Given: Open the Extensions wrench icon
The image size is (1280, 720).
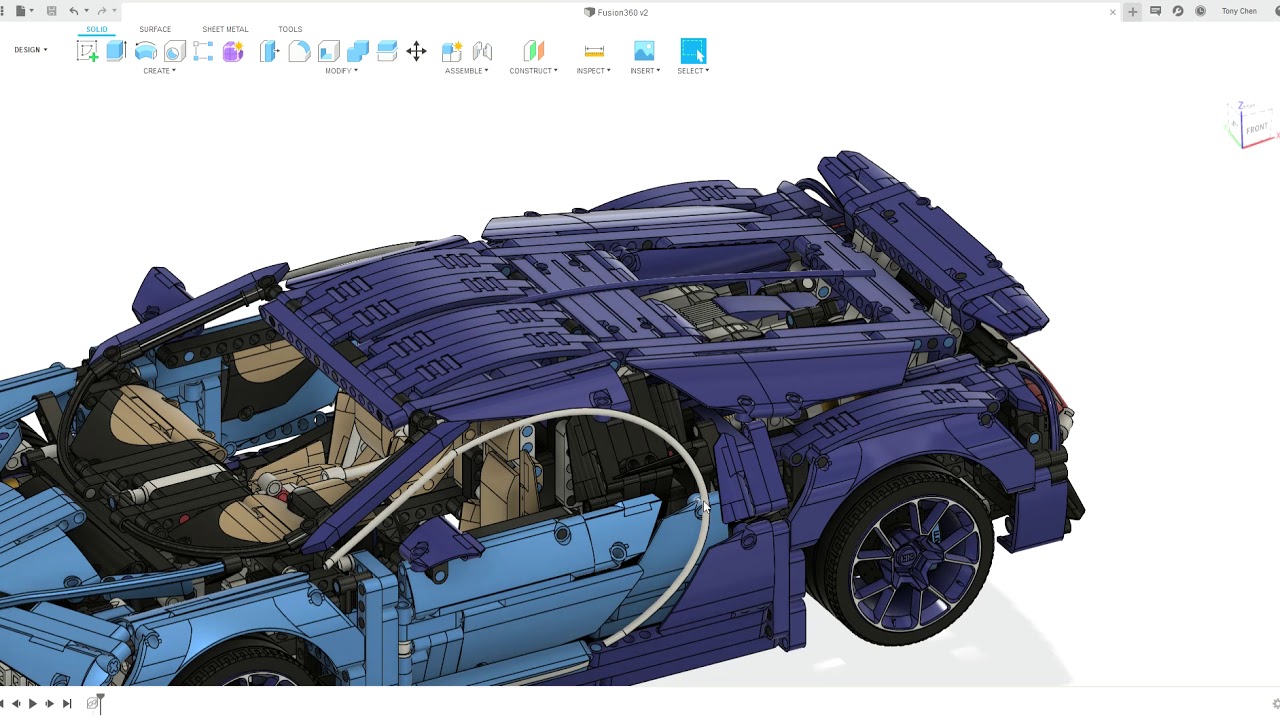Looking at the screenshot, I should pyautogui.click(x=1178, y=11).
